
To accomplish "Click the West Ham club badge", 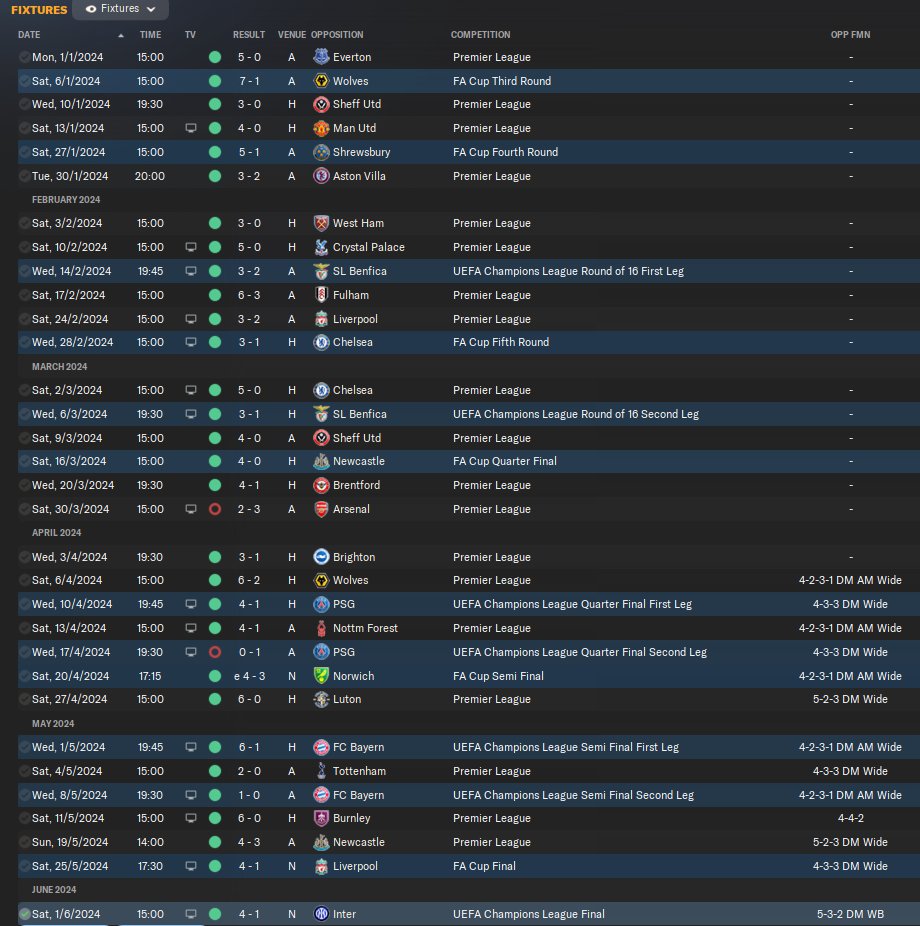I will pyautogui.click(x=321, y=223).
